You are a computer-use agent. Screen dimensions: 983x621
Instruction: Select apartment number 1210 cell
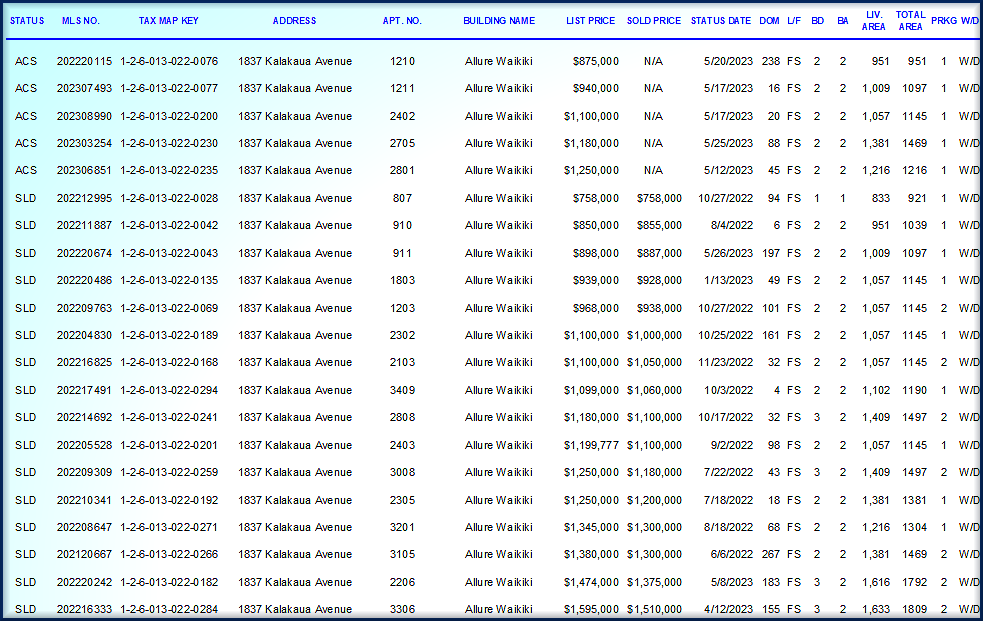(402, 61)
